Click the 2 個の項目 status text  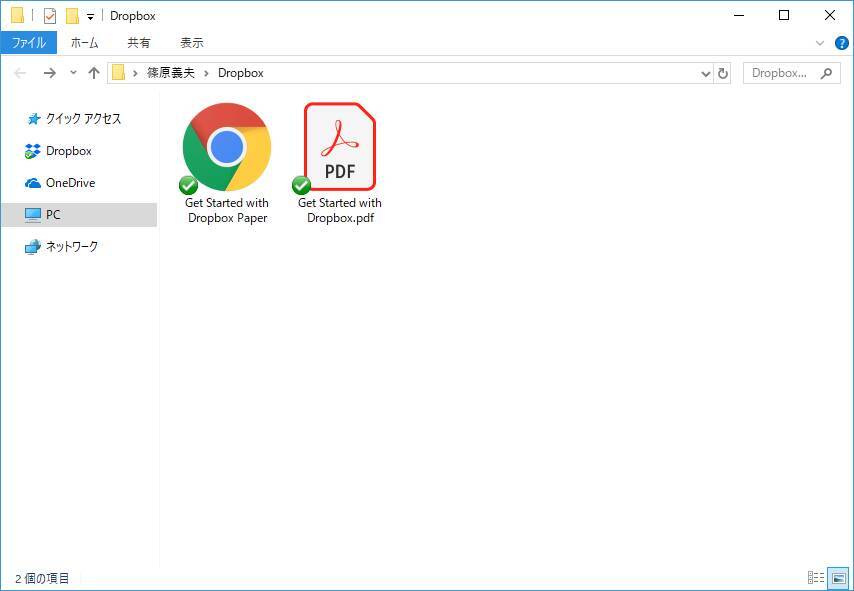(x=42, y=578)
